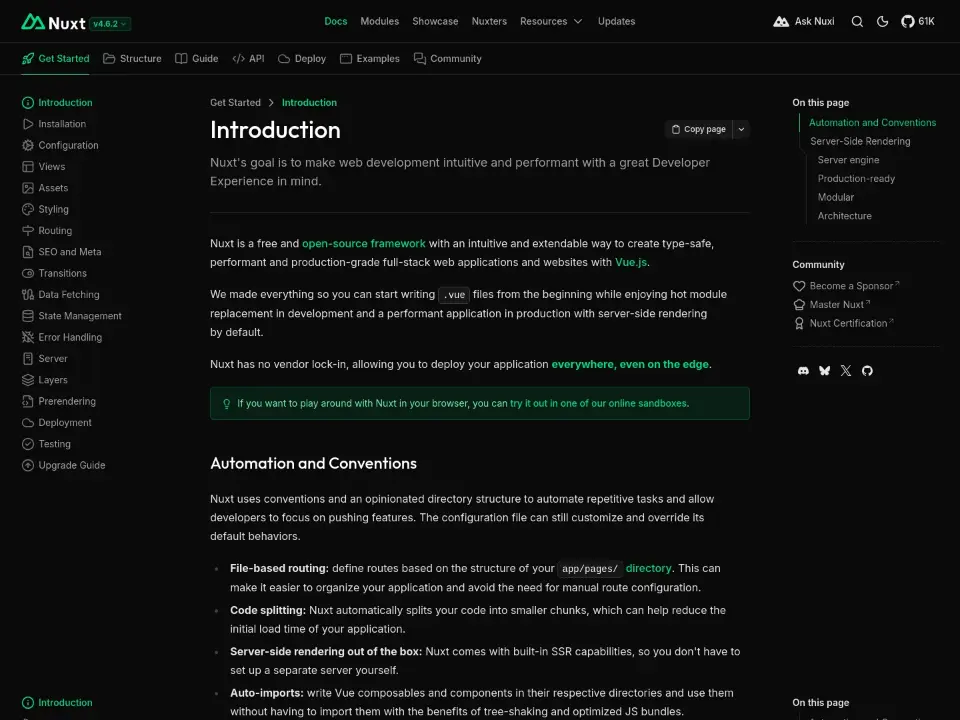This screenshot has width=960, height=720.
Task: Switch to the Guide tab
Action: 197,59
